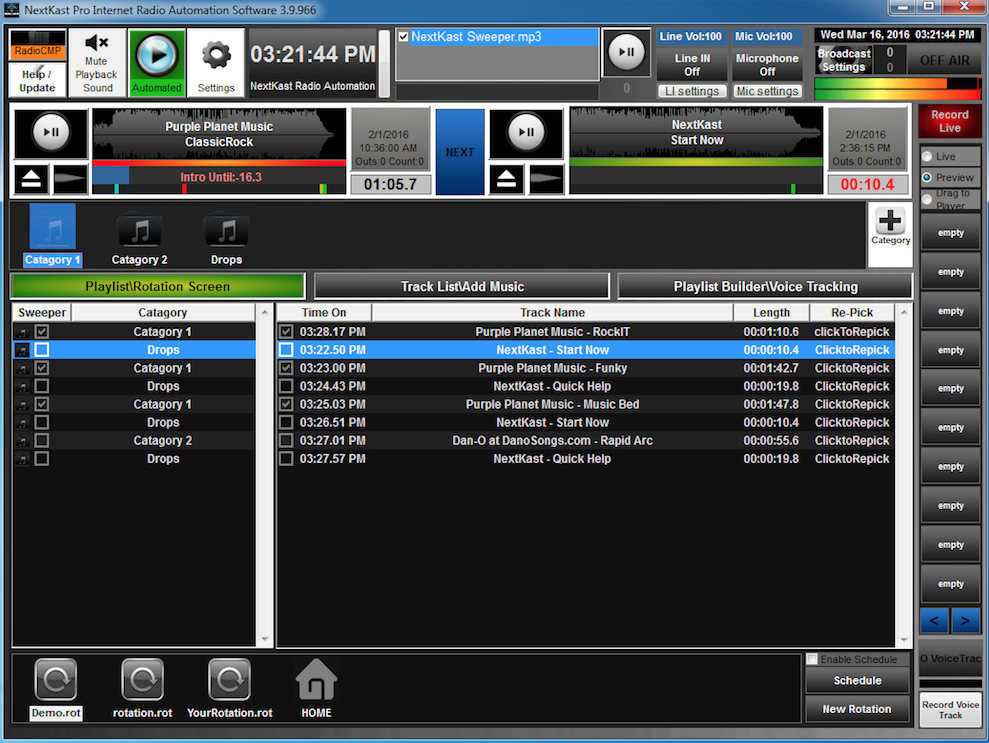Viewport: 989px width, 743px height.
Task: Click the Mute Playback Sound icon
Action: point(97,45)
